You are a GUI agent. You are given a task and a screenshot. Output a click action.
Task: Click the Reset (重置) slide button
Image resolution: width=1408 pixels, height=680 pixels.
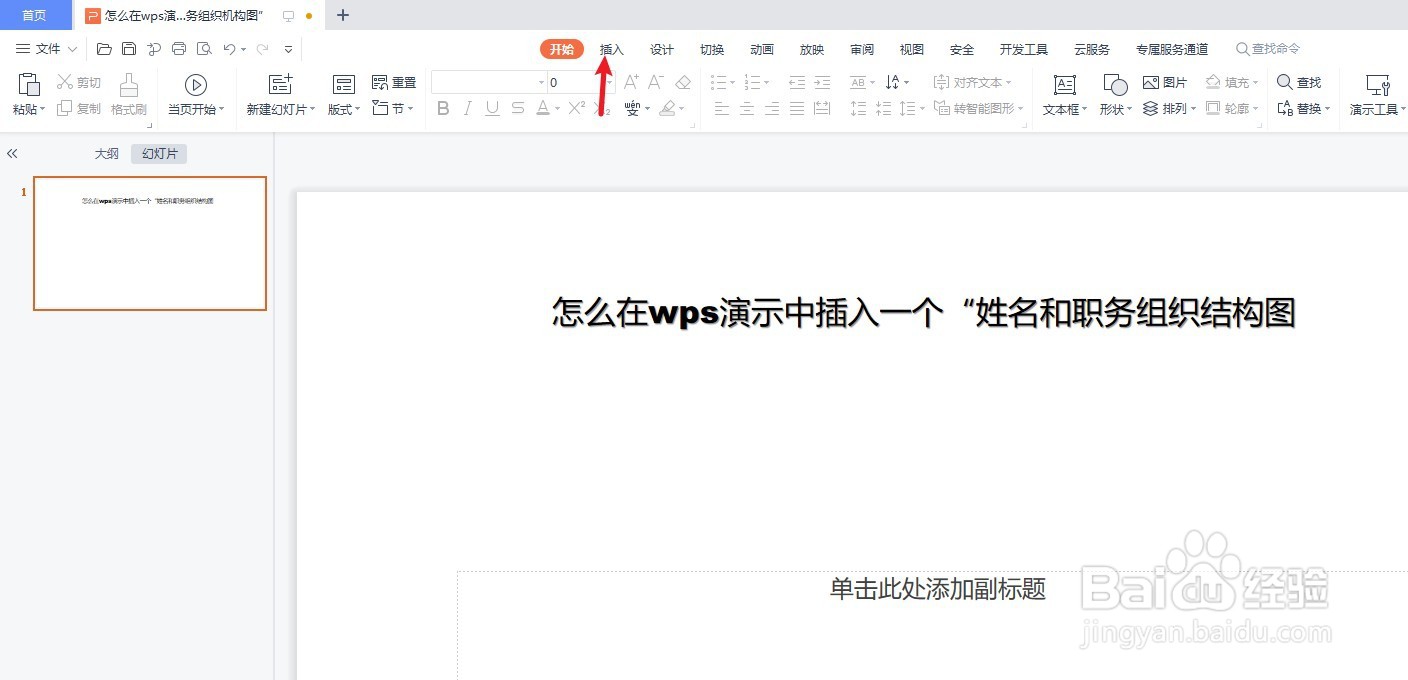(394, 82)
